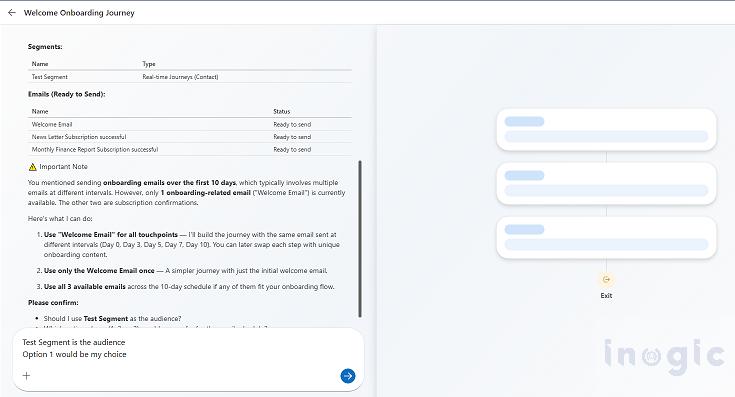The width and height of the screenshot is (735, 397).
Task: Click the Real-time Journeys (Contact) cell
Action: point(180,77)
